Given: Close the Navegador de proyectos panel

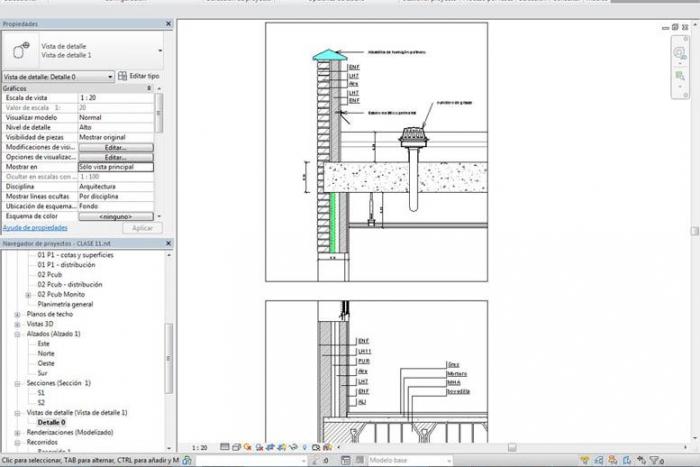Looking at the screenshot, I should (x=166, y=243).
